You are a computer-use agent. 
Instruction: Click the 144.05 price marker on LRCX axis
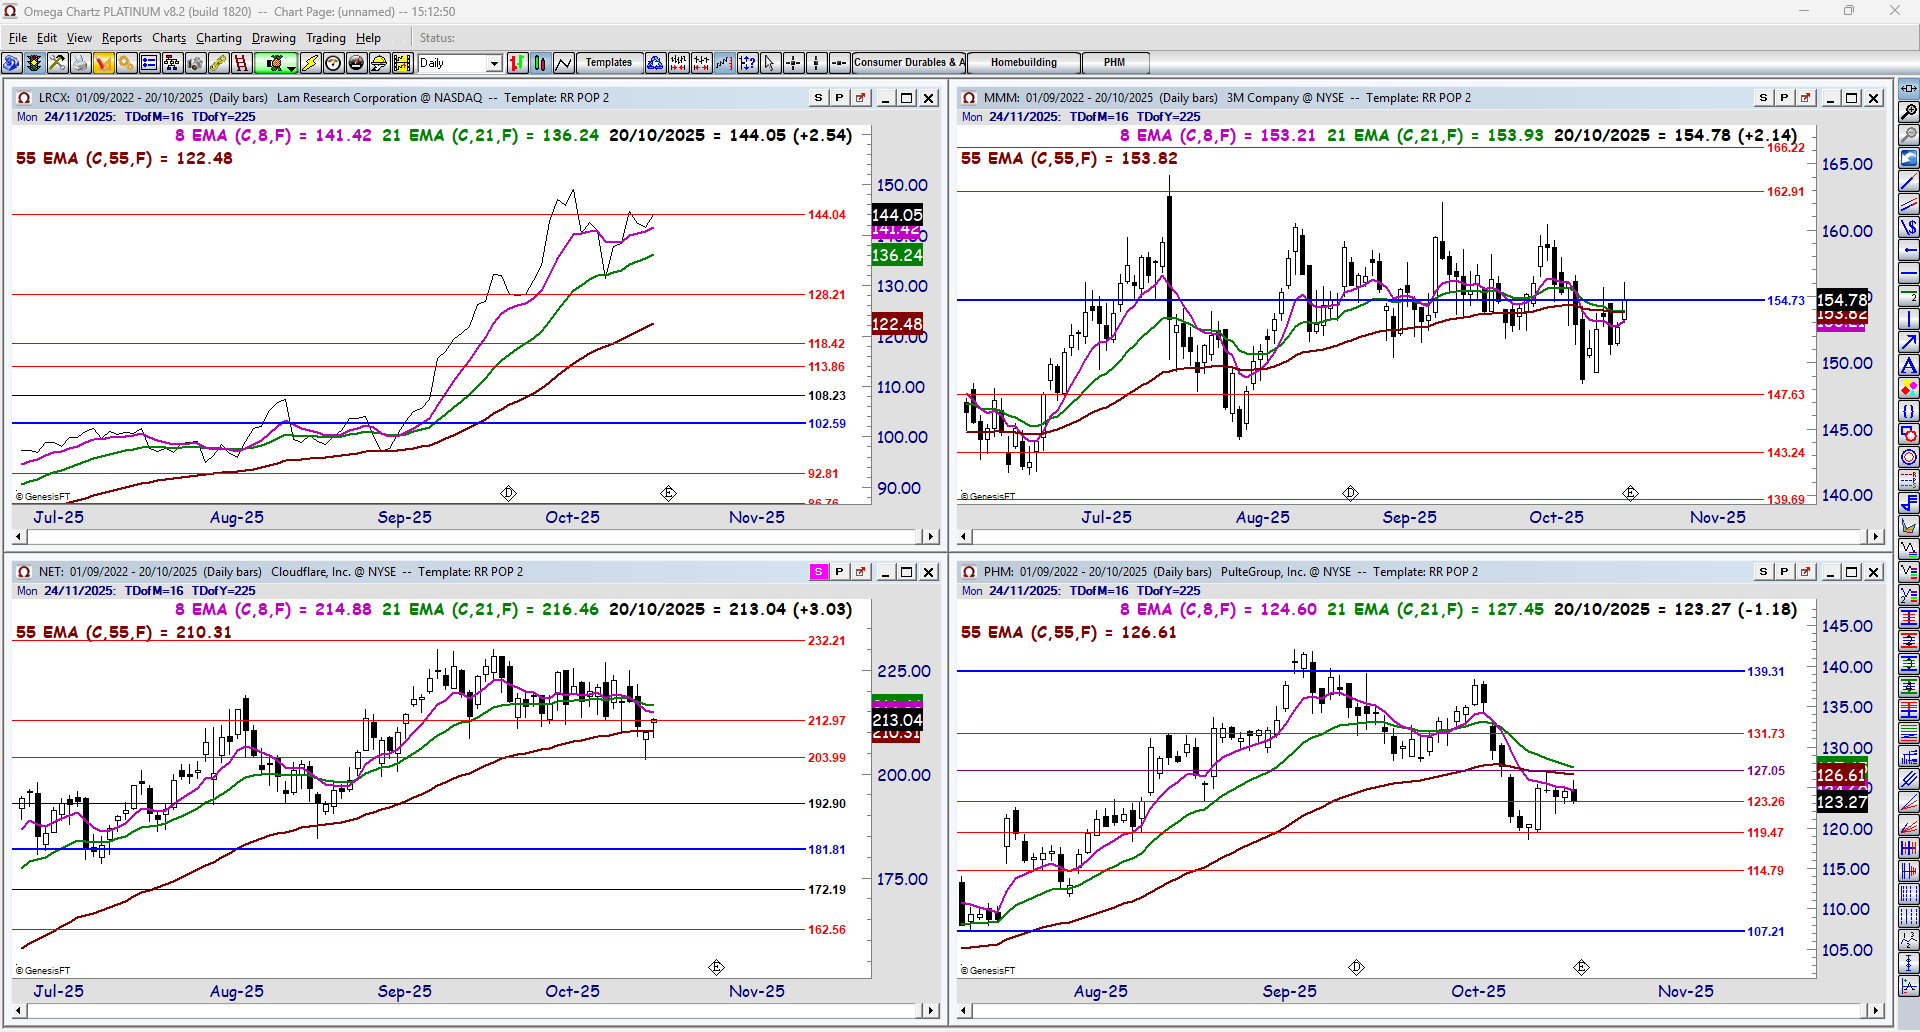point(897,215)
